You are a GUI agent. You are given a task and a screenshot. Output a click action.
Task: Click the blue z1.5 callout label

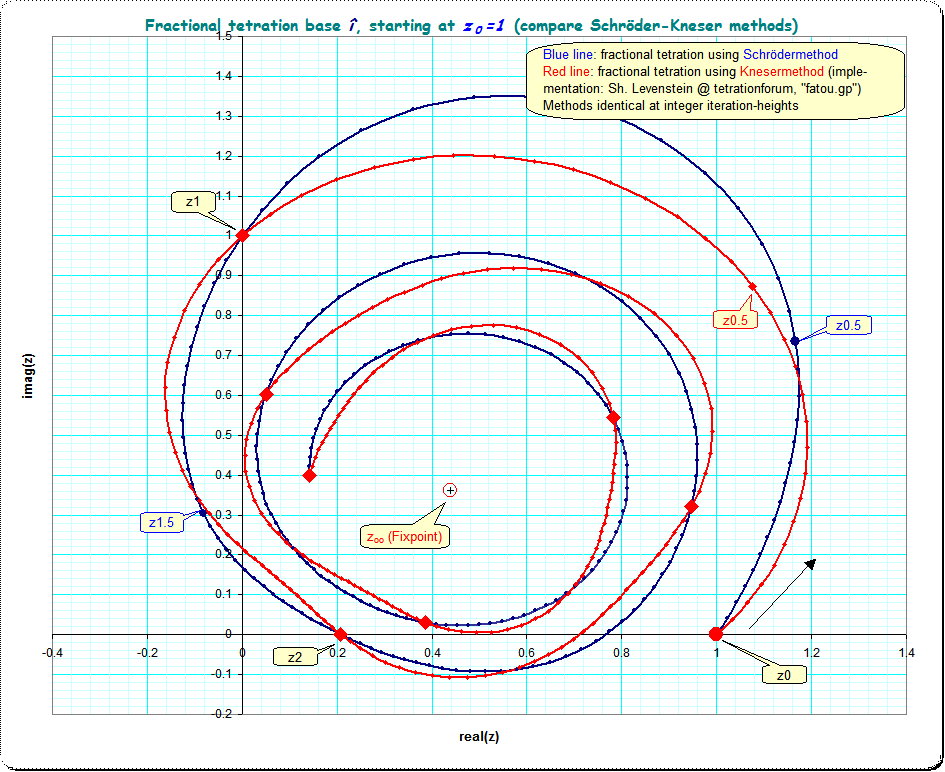point(162,523)
